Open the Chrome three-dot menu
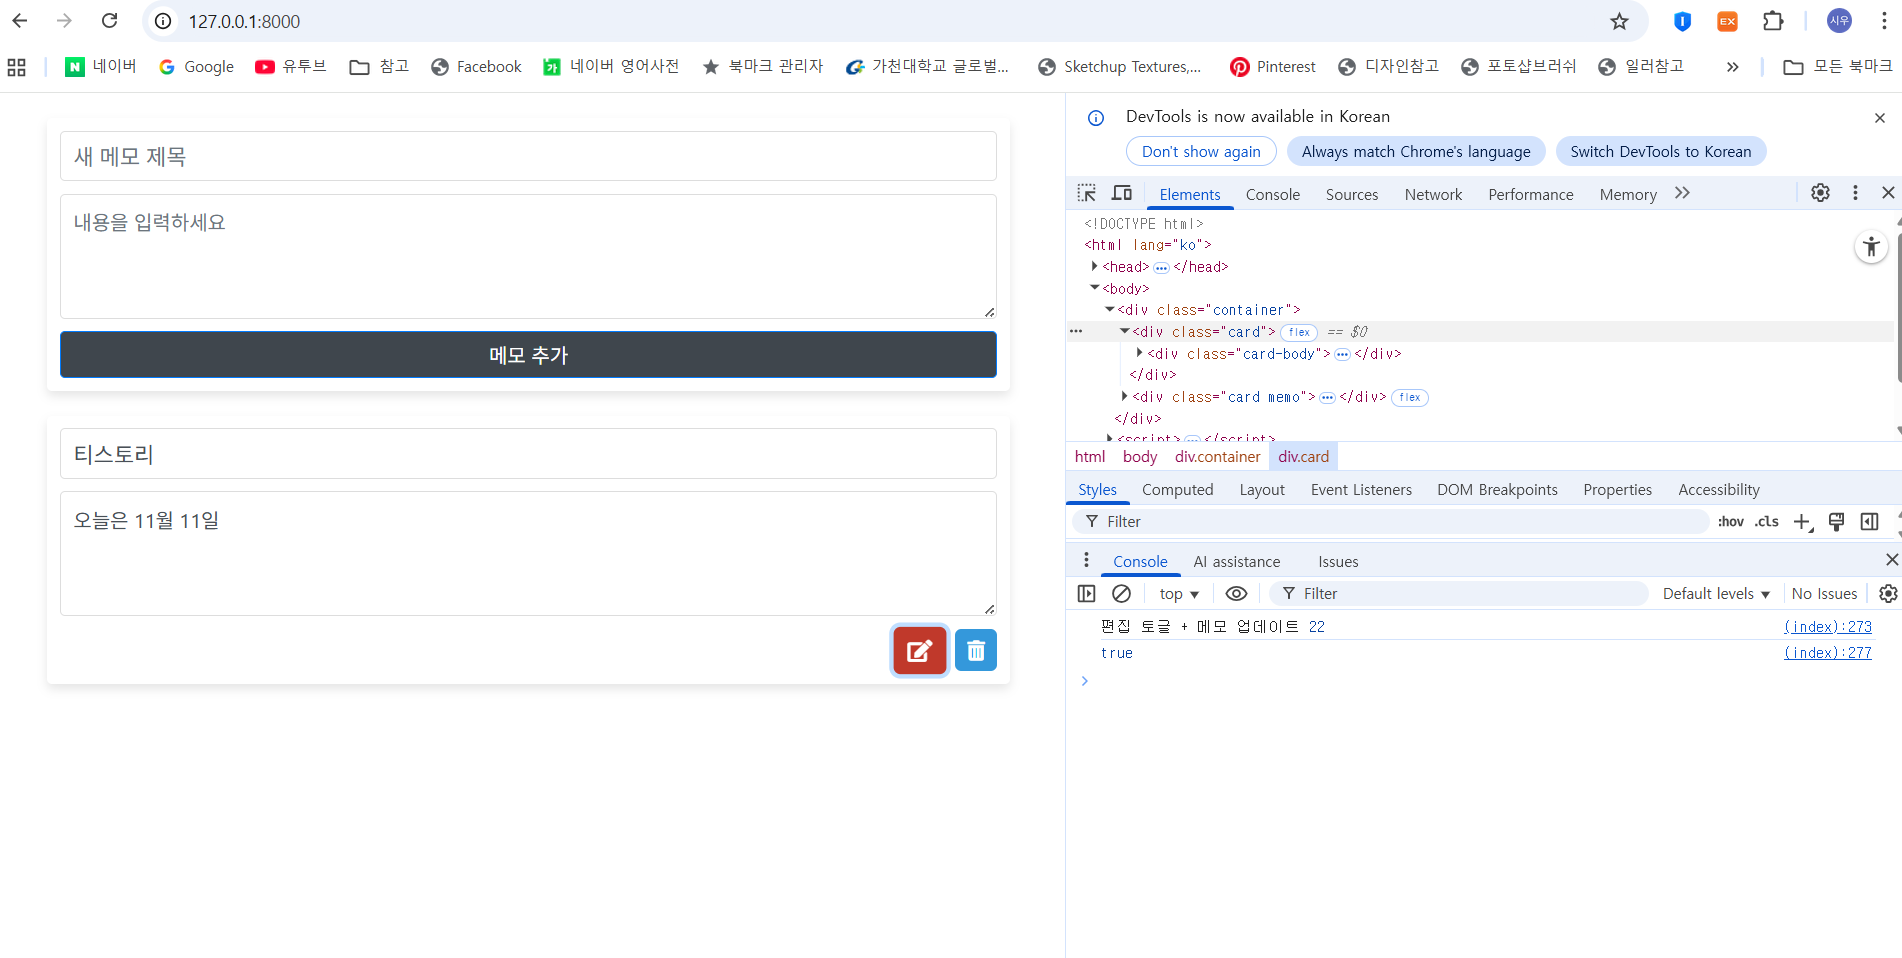 click(1884, 21)
